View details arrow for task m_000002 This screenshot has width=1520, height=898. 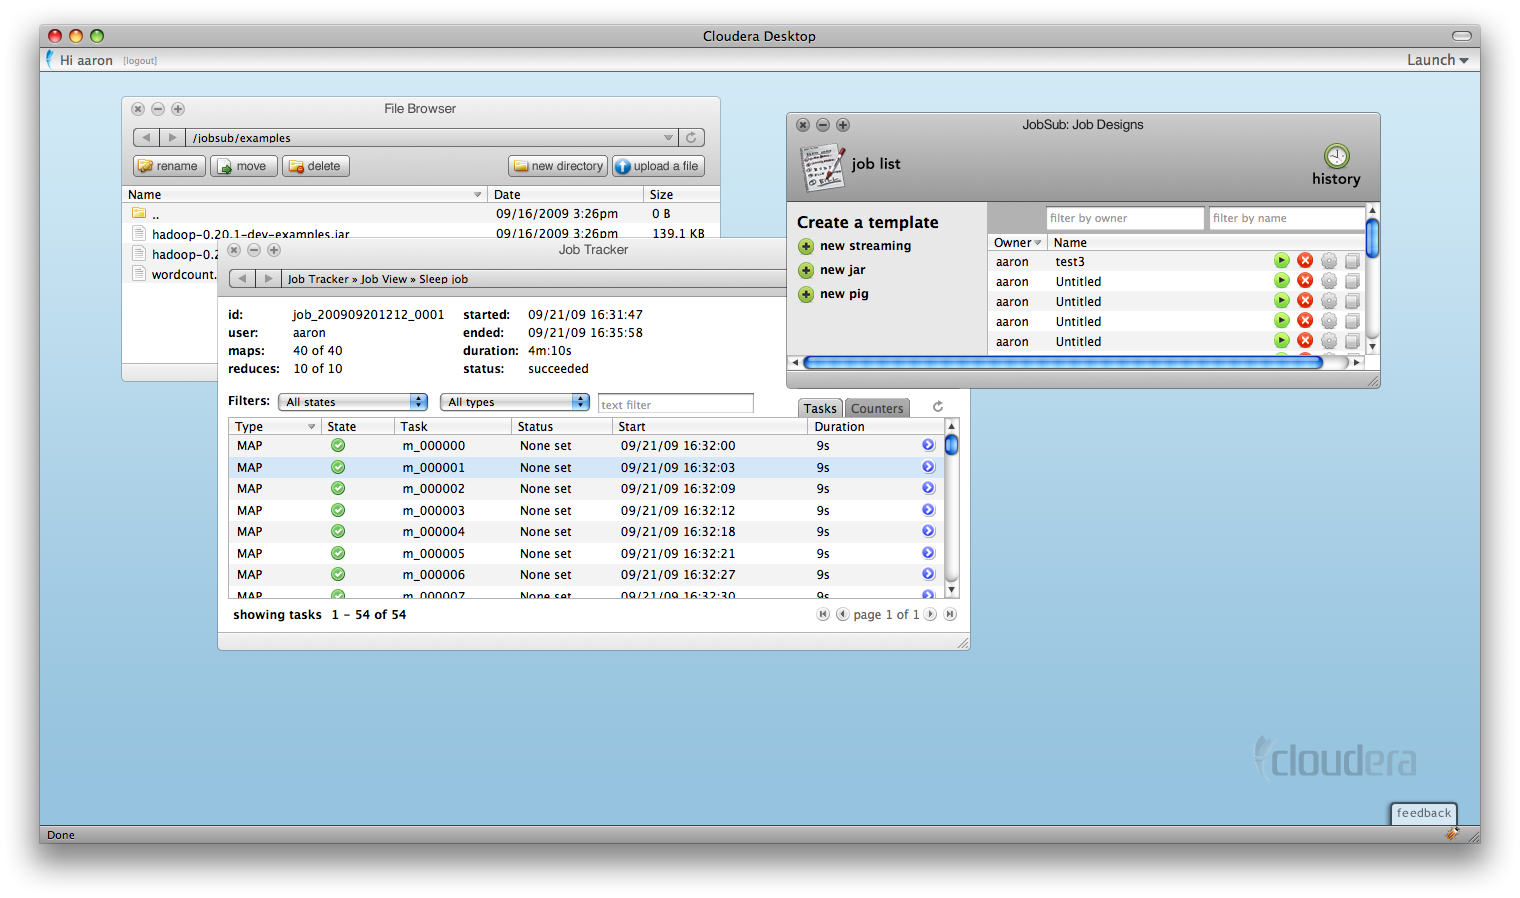tap(928, 488)
